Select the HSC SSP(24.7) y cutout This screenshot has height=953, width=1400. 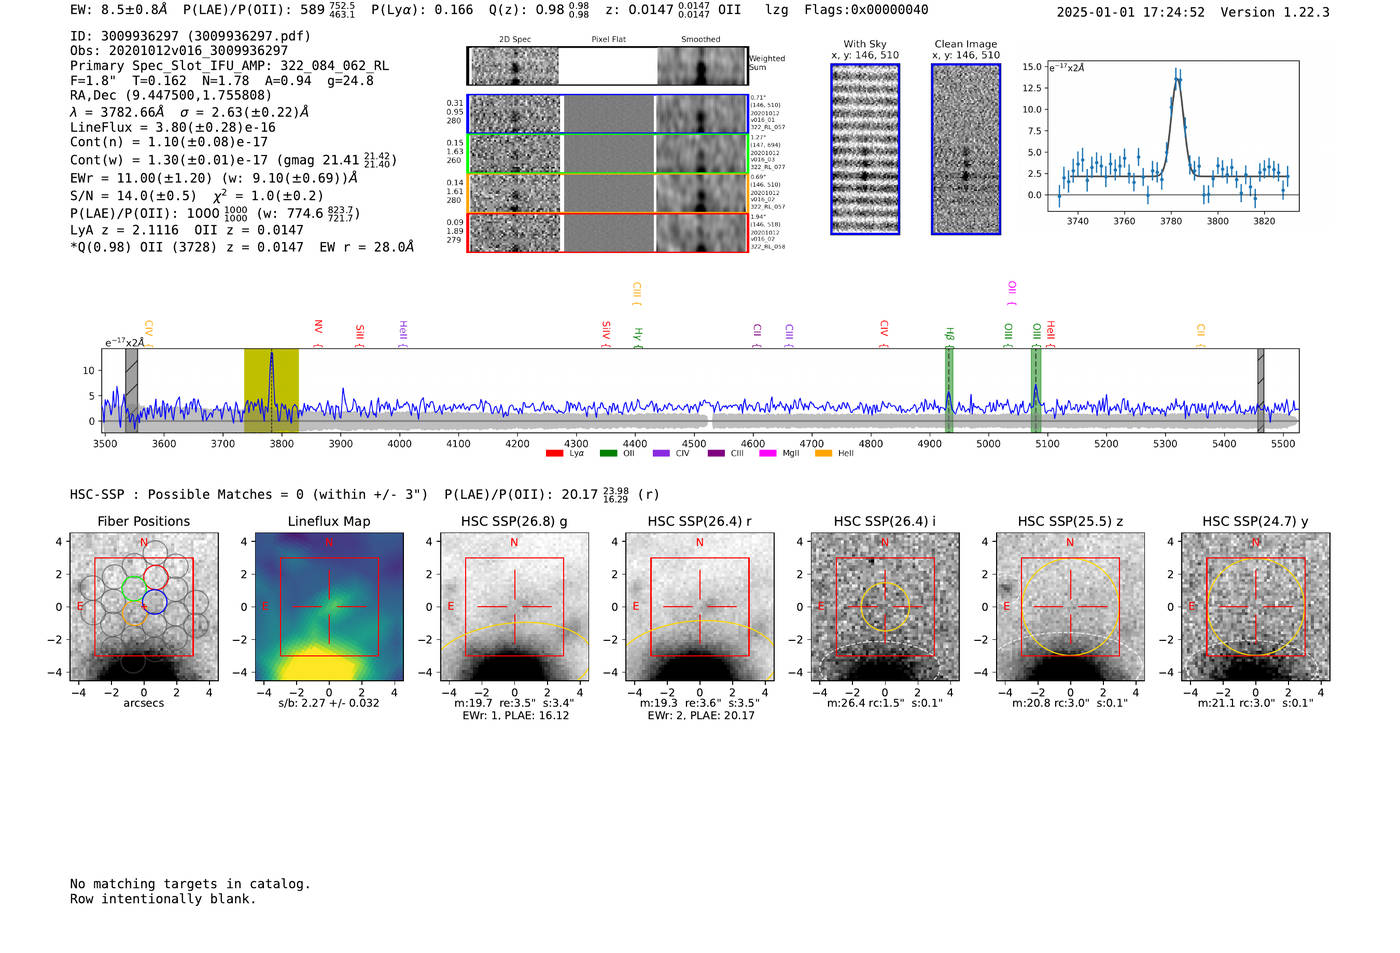coord(1256,607)
